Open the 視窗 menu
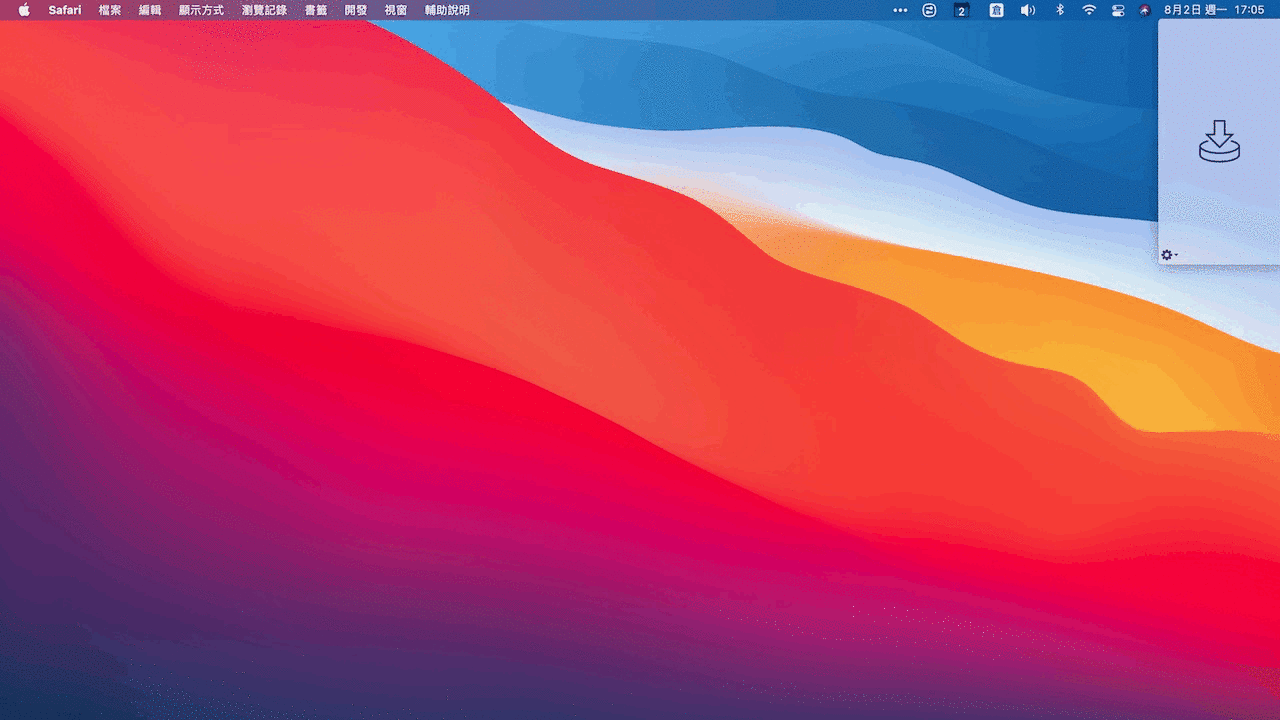 tap(396, 10)
